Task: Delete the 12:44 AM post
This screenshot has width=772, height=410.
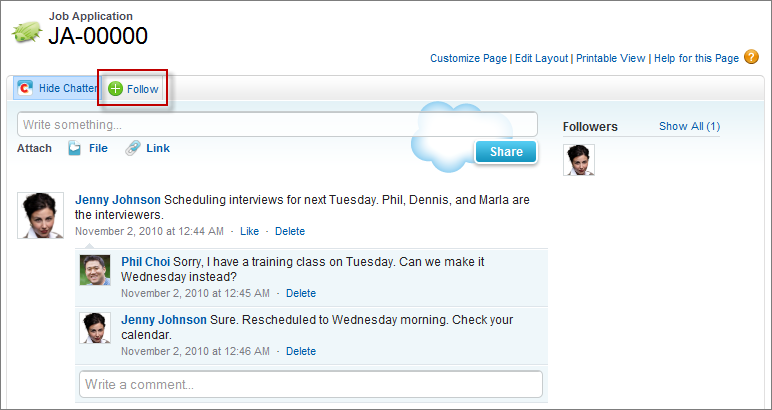Action: (x=290, y=231)
